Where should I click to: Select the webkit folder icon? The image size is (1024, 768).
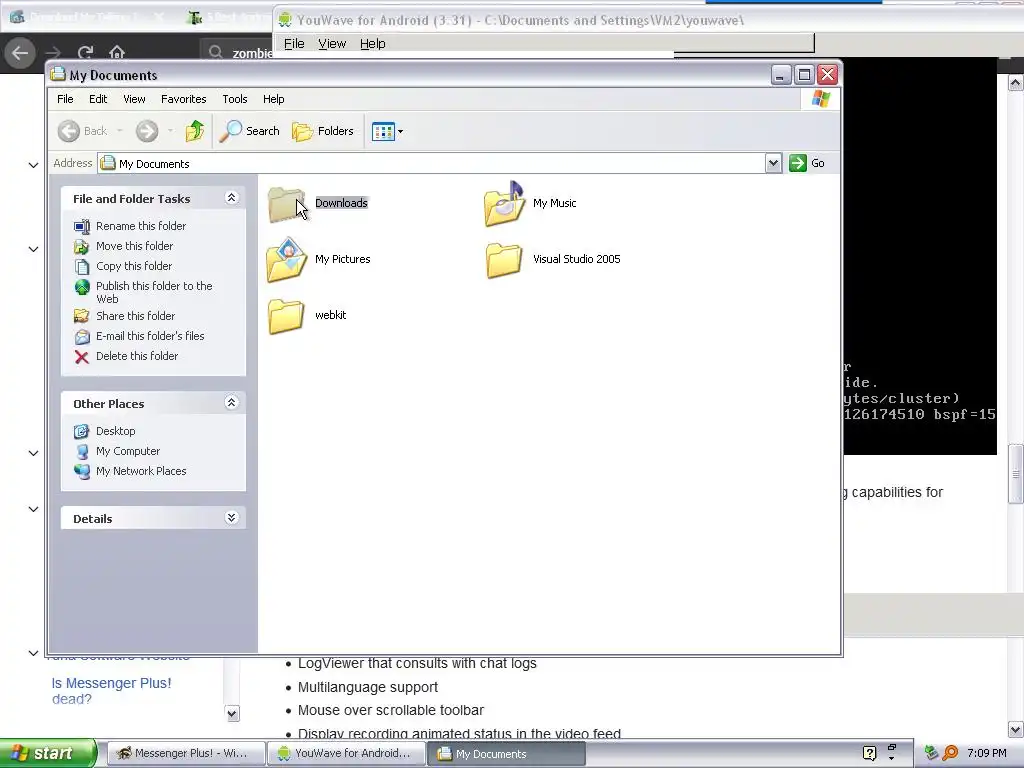[286, 316]
